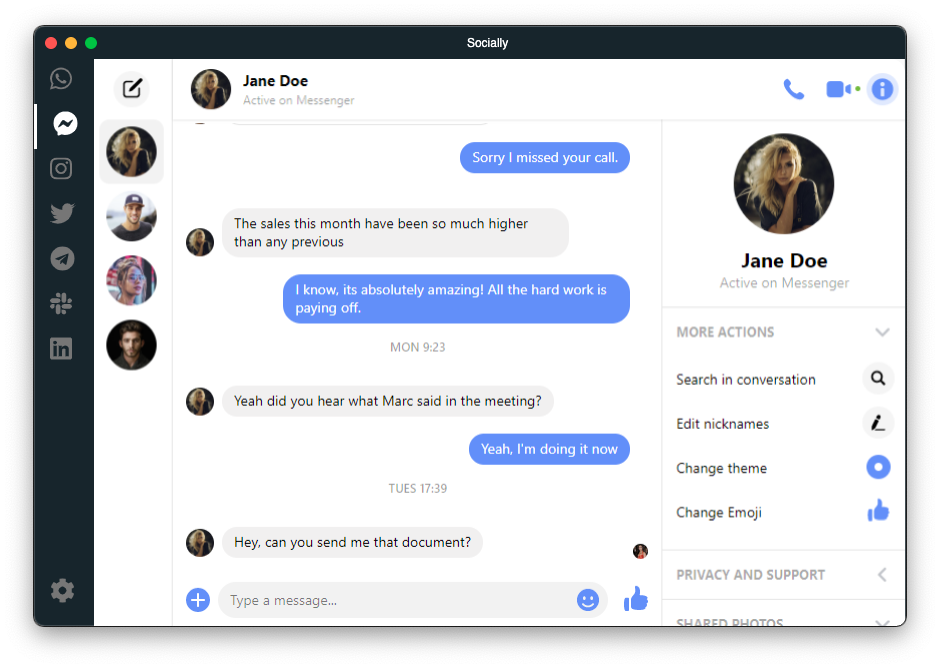Click the TUES 17:39 timestamp
The image size is (940, 668).
(417, 489)
